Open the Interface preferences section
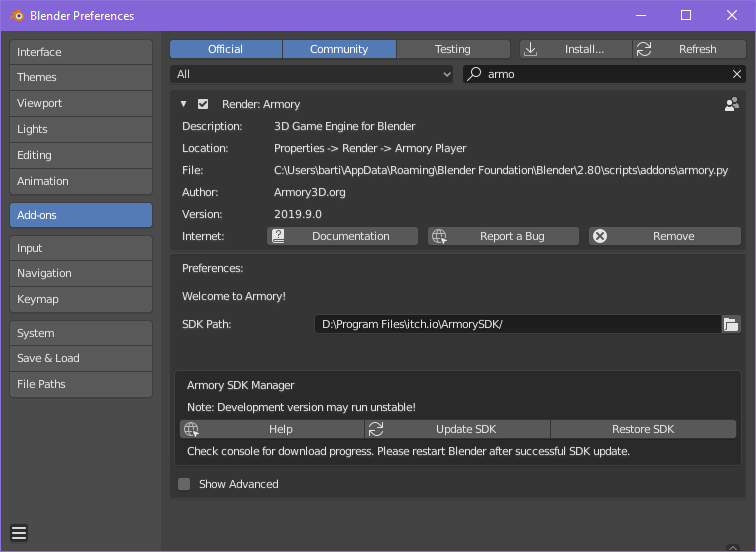The image size is (756, 552). (81, 52)
